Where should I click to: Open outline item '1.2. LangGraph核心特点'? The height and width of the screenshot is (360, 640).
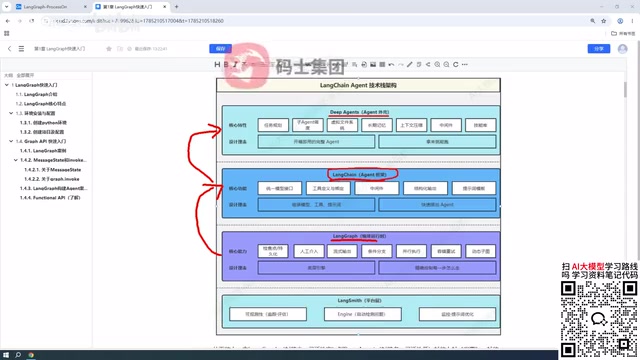click(x=40, y=104)
